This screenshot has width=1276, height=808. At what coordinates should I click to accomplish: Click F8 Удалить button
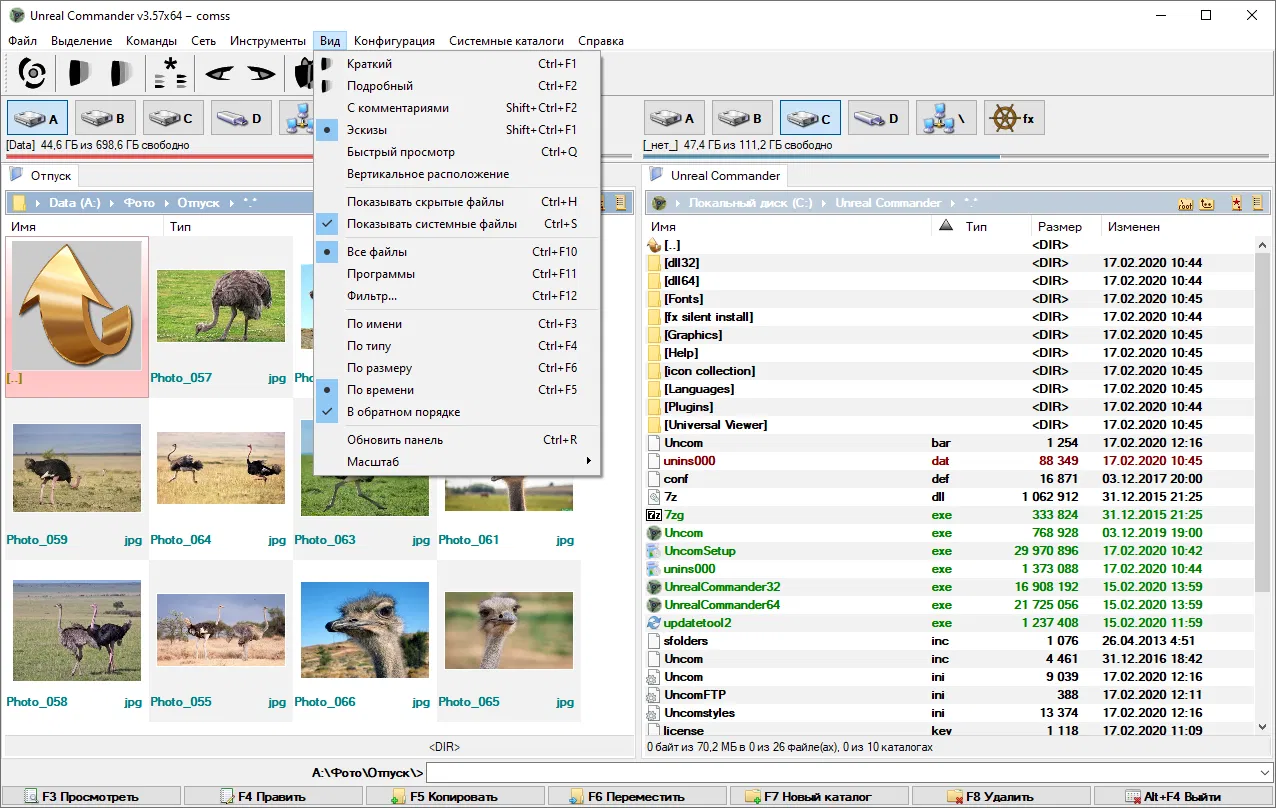[x=1001, y=797]
